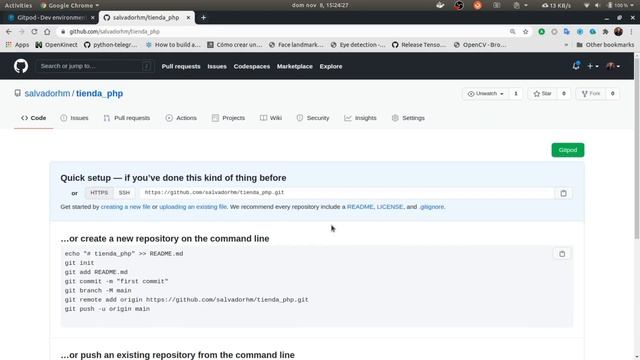Focus the Search or jump to box
Image resolution: width=640 pixels, height=360 pixels.
coord(95,66)
